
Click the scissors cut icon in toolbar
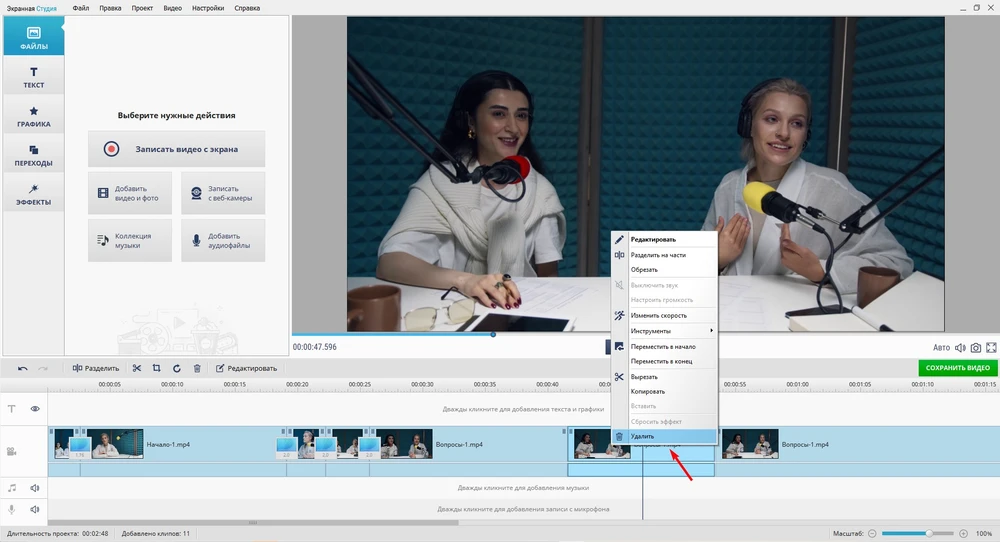[x=137, y=368]
